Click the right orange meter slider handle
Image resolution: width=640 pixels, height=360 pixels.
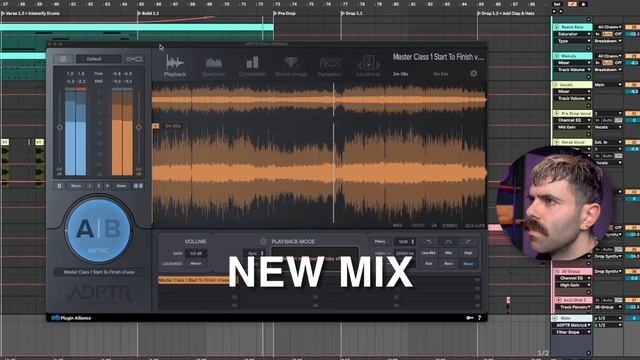click(139, 127)
